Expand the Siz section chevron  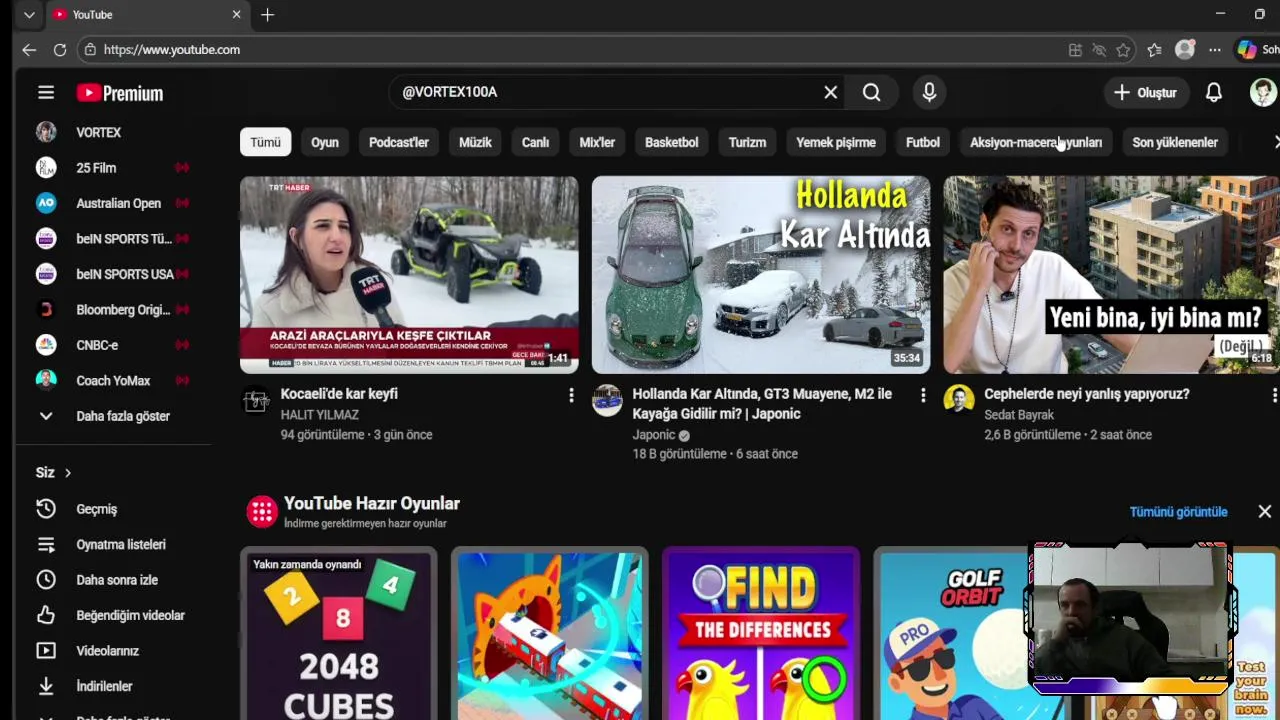(x=68, y=473)
